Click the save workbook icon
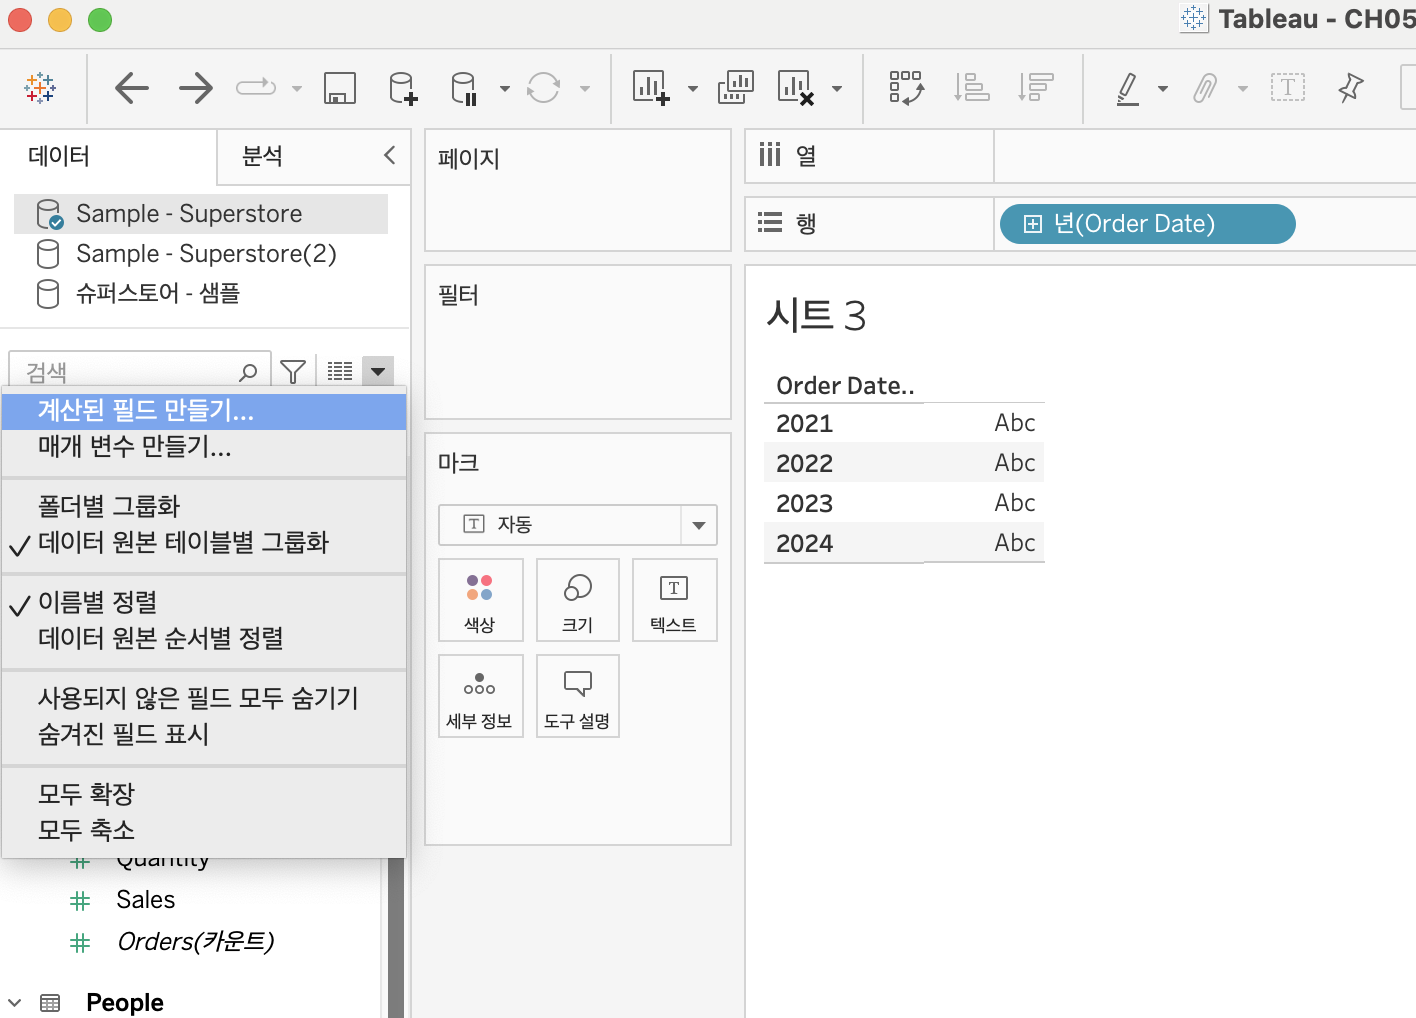The image size is (1416, 1018). [340, 88]
